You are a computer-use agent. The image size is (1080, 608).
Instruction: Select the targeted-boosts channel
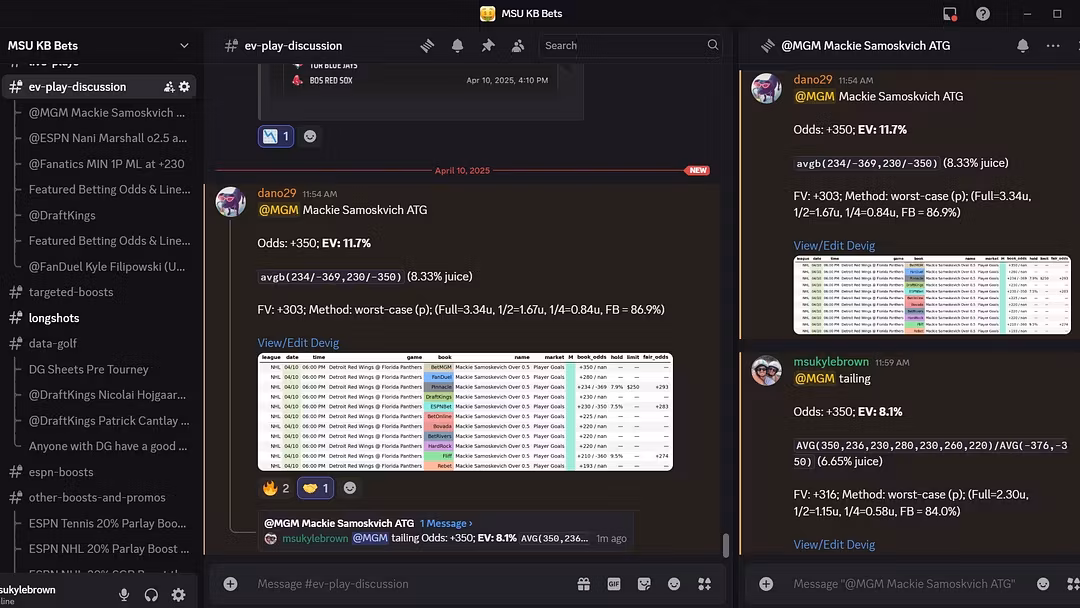point(71,292)
